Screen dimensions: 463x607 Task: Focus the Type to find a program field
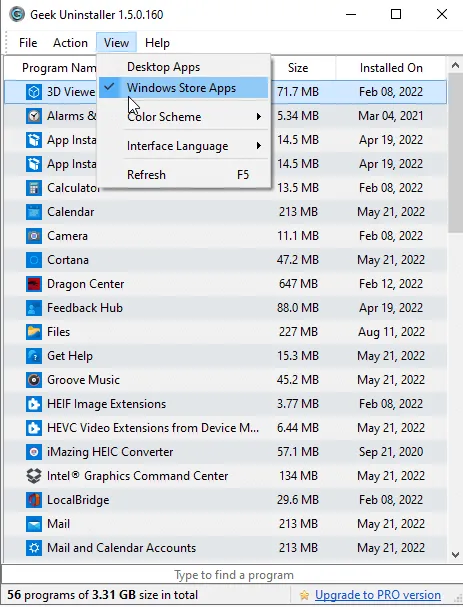coord(232,575)
